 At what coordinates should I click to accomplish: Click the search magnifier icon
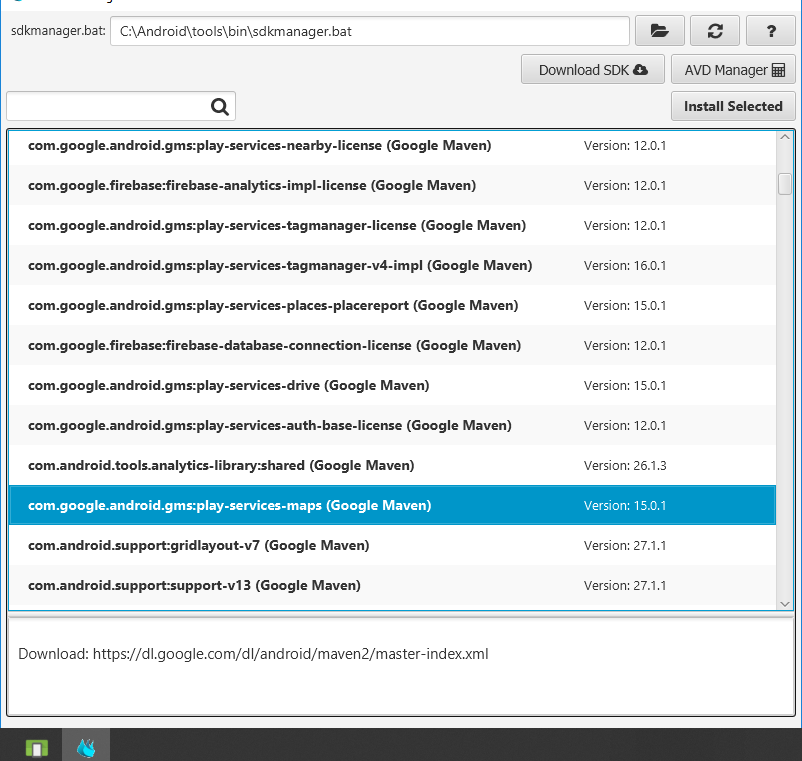click(x=220, y=106)
